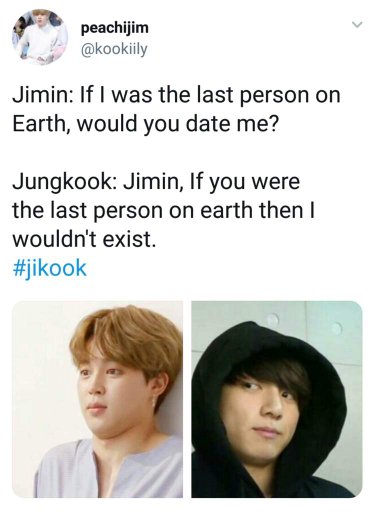
Task: Click the "wouldn't exist." text line
Action: [84, 239]
